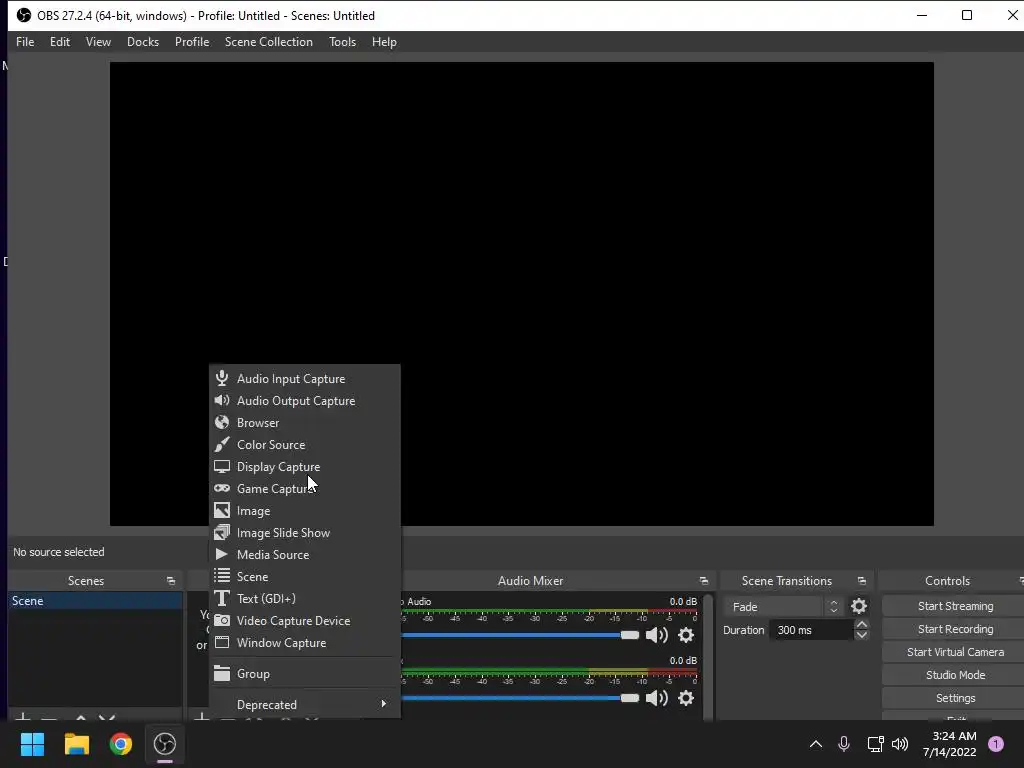This screenshot has width=1024, height=768.
Task: Open the notification badge in taskbar
Action: (x=996, y=744)
